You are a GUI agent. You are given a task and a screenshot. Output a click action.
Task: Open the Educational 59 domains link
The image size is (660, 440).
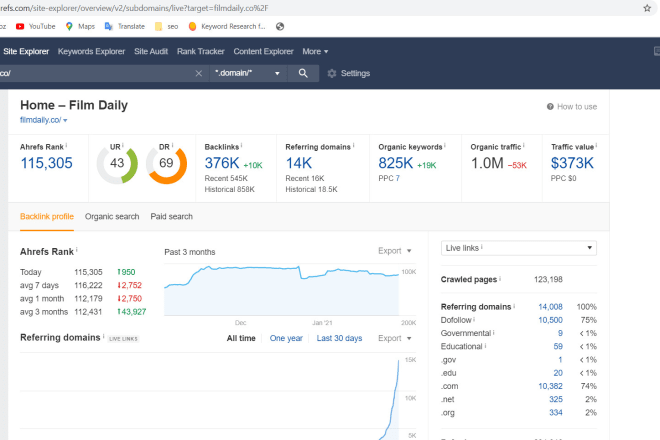558,346
